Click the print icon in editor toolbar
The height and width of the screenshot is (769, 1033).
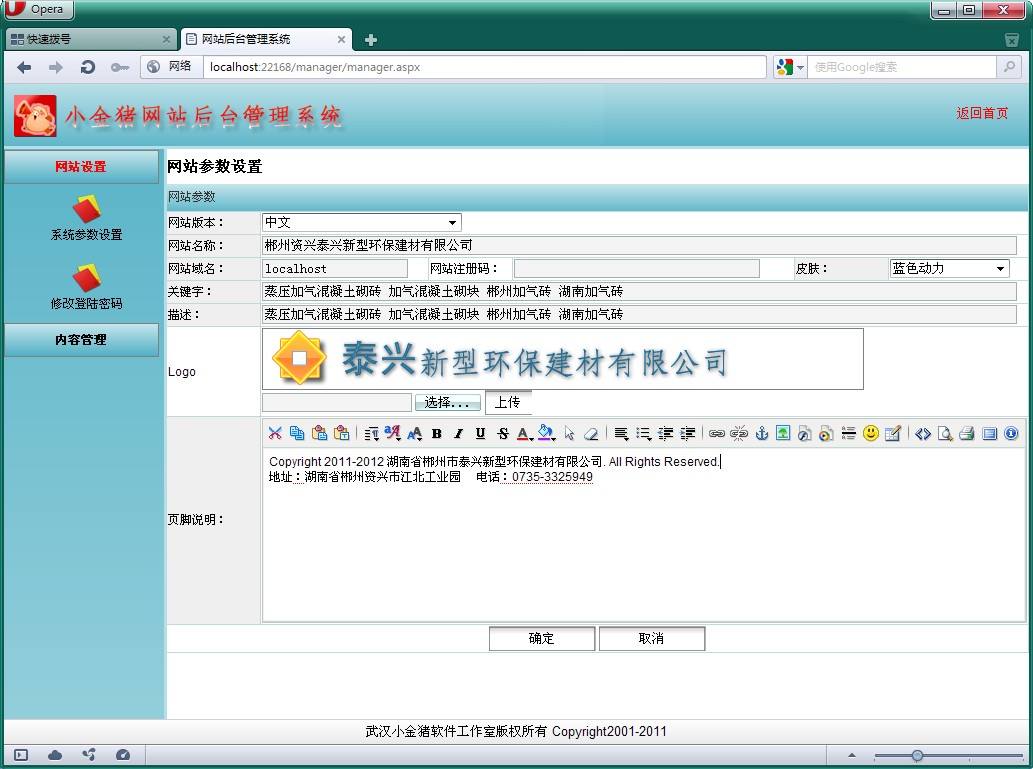(x=966, y=433)
